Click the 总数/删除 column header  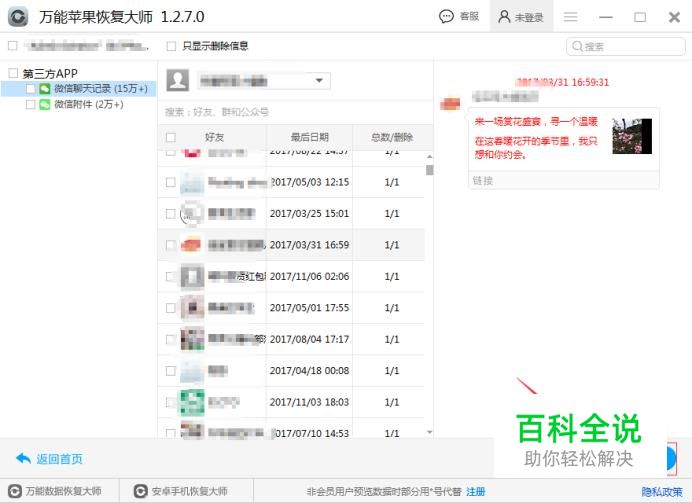tap(392, 137)
